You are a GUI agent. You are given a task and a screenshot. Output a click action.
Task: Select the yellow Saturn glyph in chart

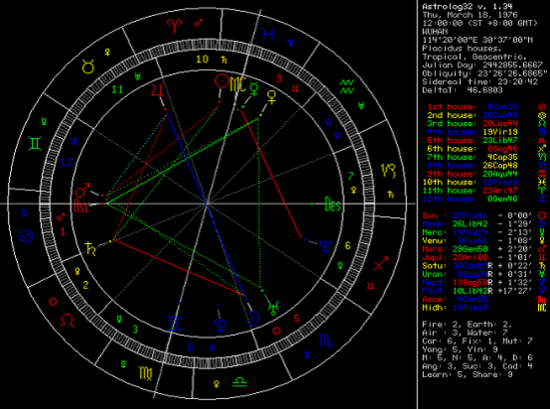point(91,249)
